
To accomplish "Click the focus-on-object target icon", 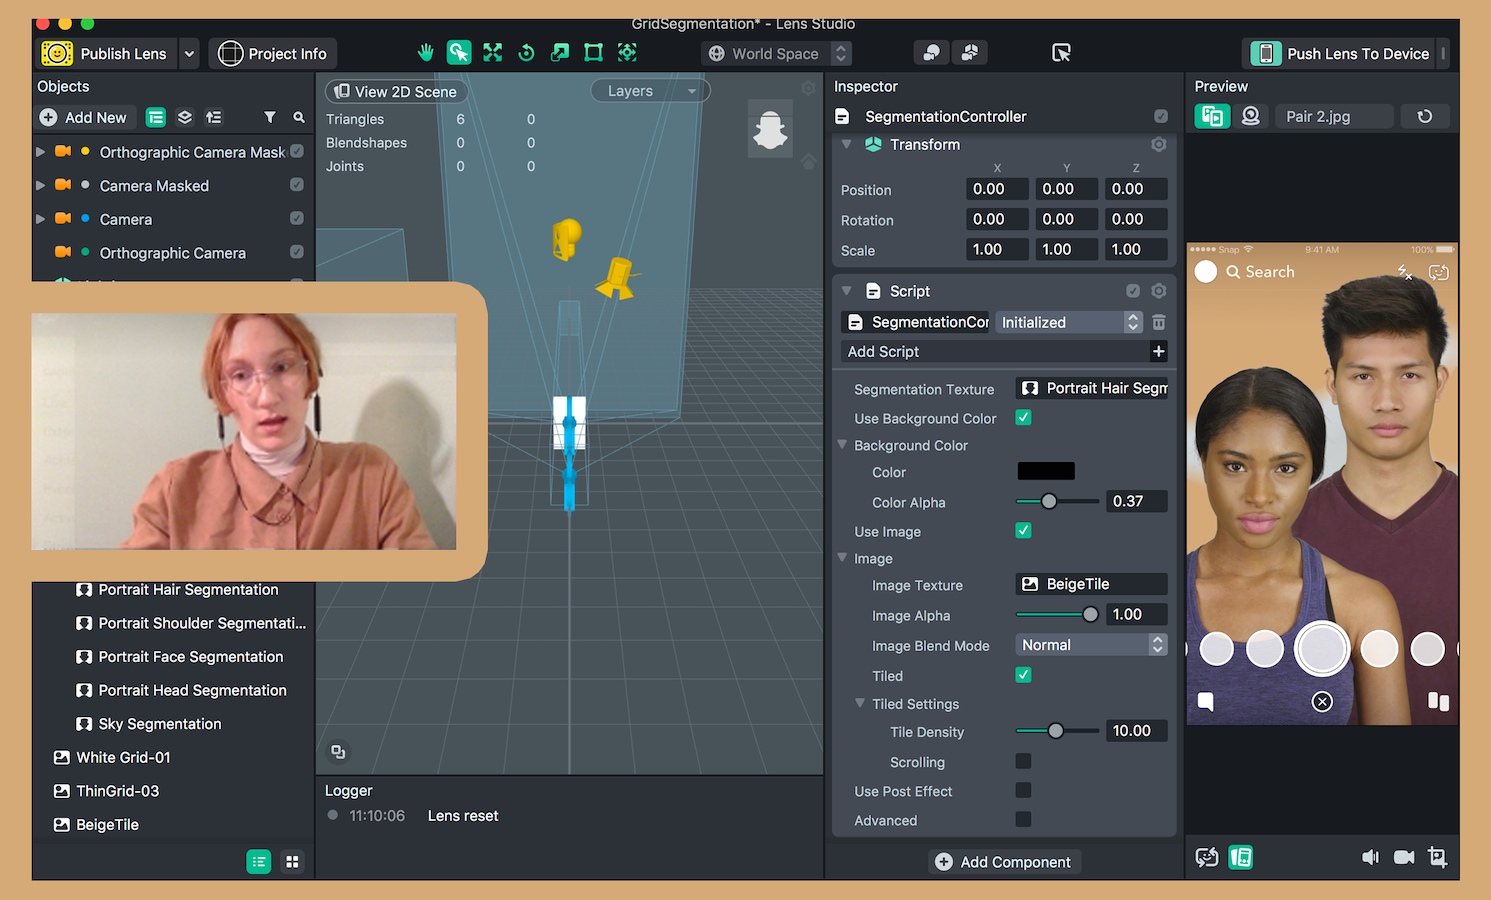I will pos(627,53).
